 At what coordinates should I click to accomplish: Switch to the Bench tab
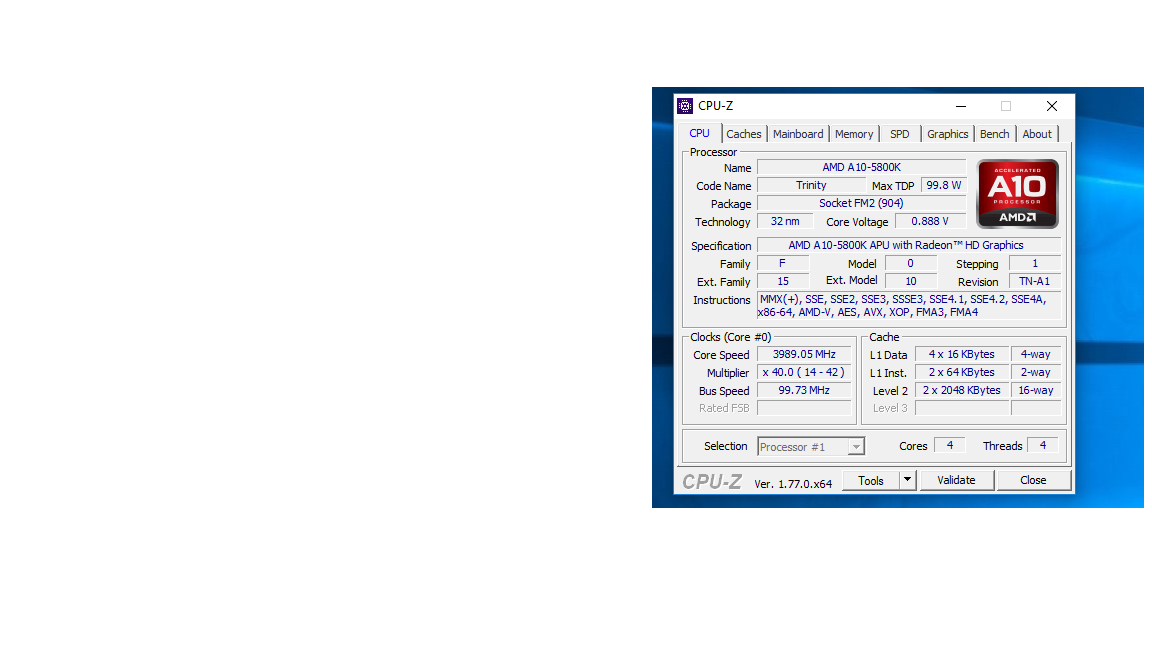point(994,134)
